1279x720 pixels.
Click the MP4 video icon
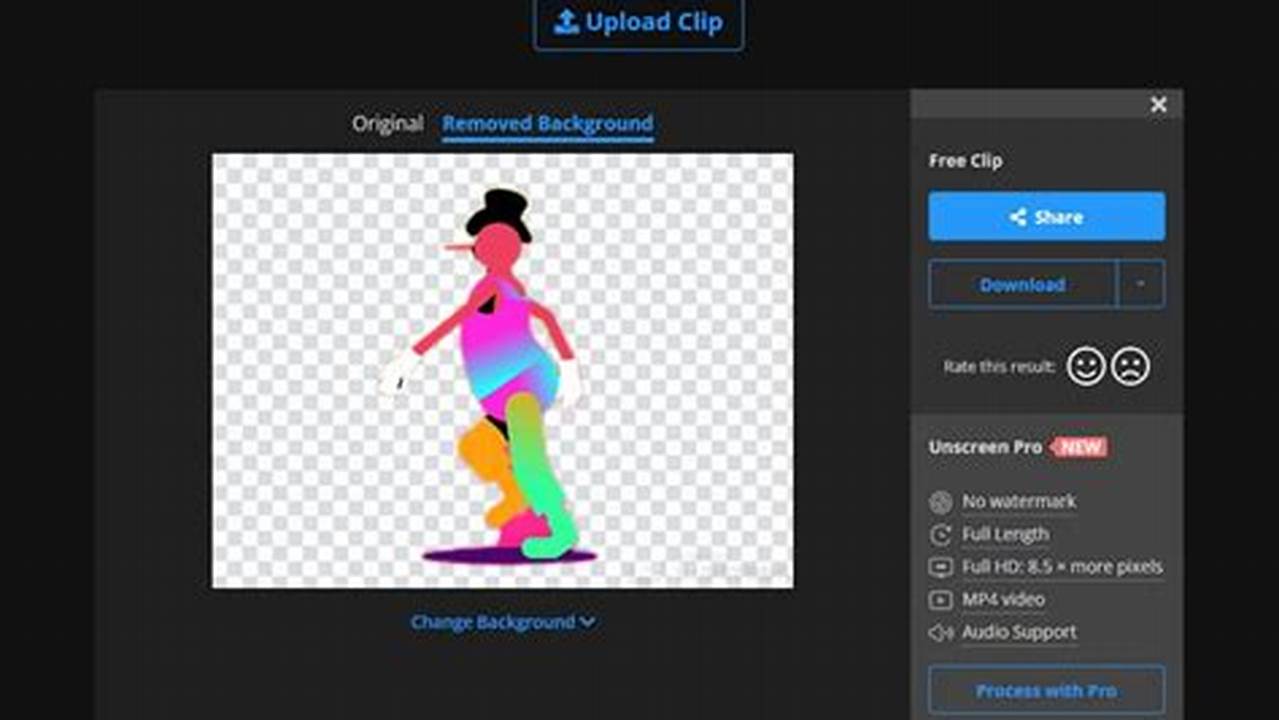tap(938, 599)
